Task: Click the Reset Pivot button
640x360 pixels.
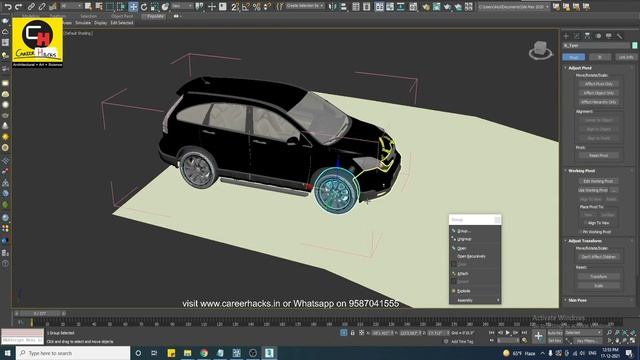Action: [x=598, y=156]
